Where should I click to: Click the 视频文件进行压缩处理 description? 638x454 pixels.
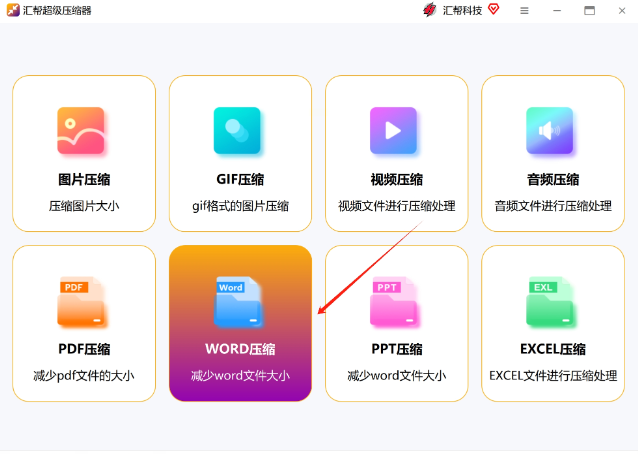pyautogui.click(x=397, y=206)
